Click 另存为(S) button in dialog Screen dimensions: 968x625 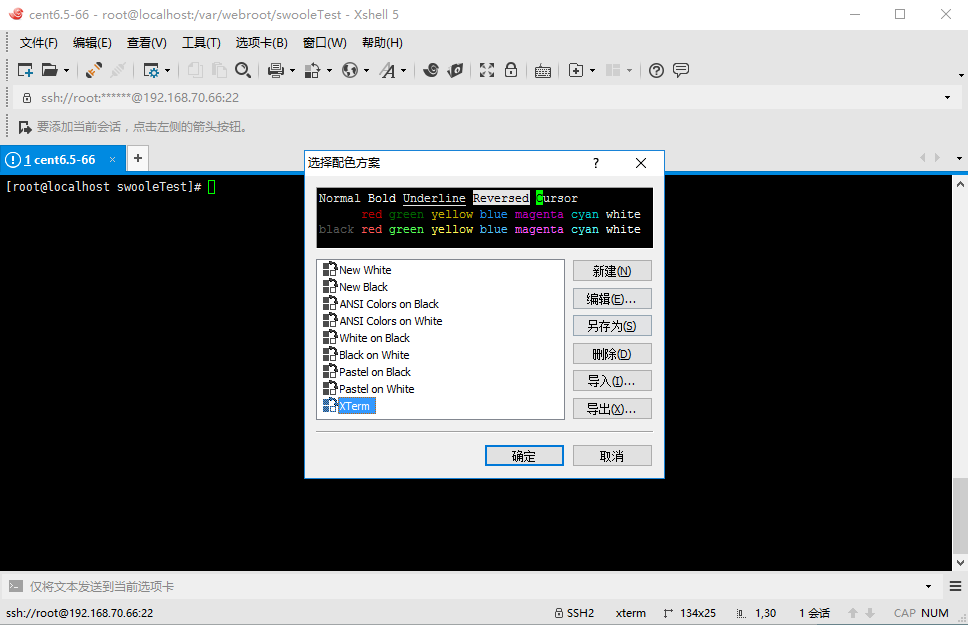coord(612,326)
